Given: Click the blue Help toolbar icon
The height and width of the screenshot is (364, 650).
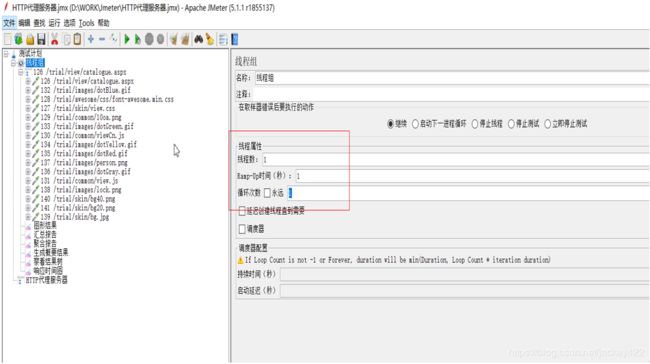Looking at the screenshot, I should tap(234, 39).
